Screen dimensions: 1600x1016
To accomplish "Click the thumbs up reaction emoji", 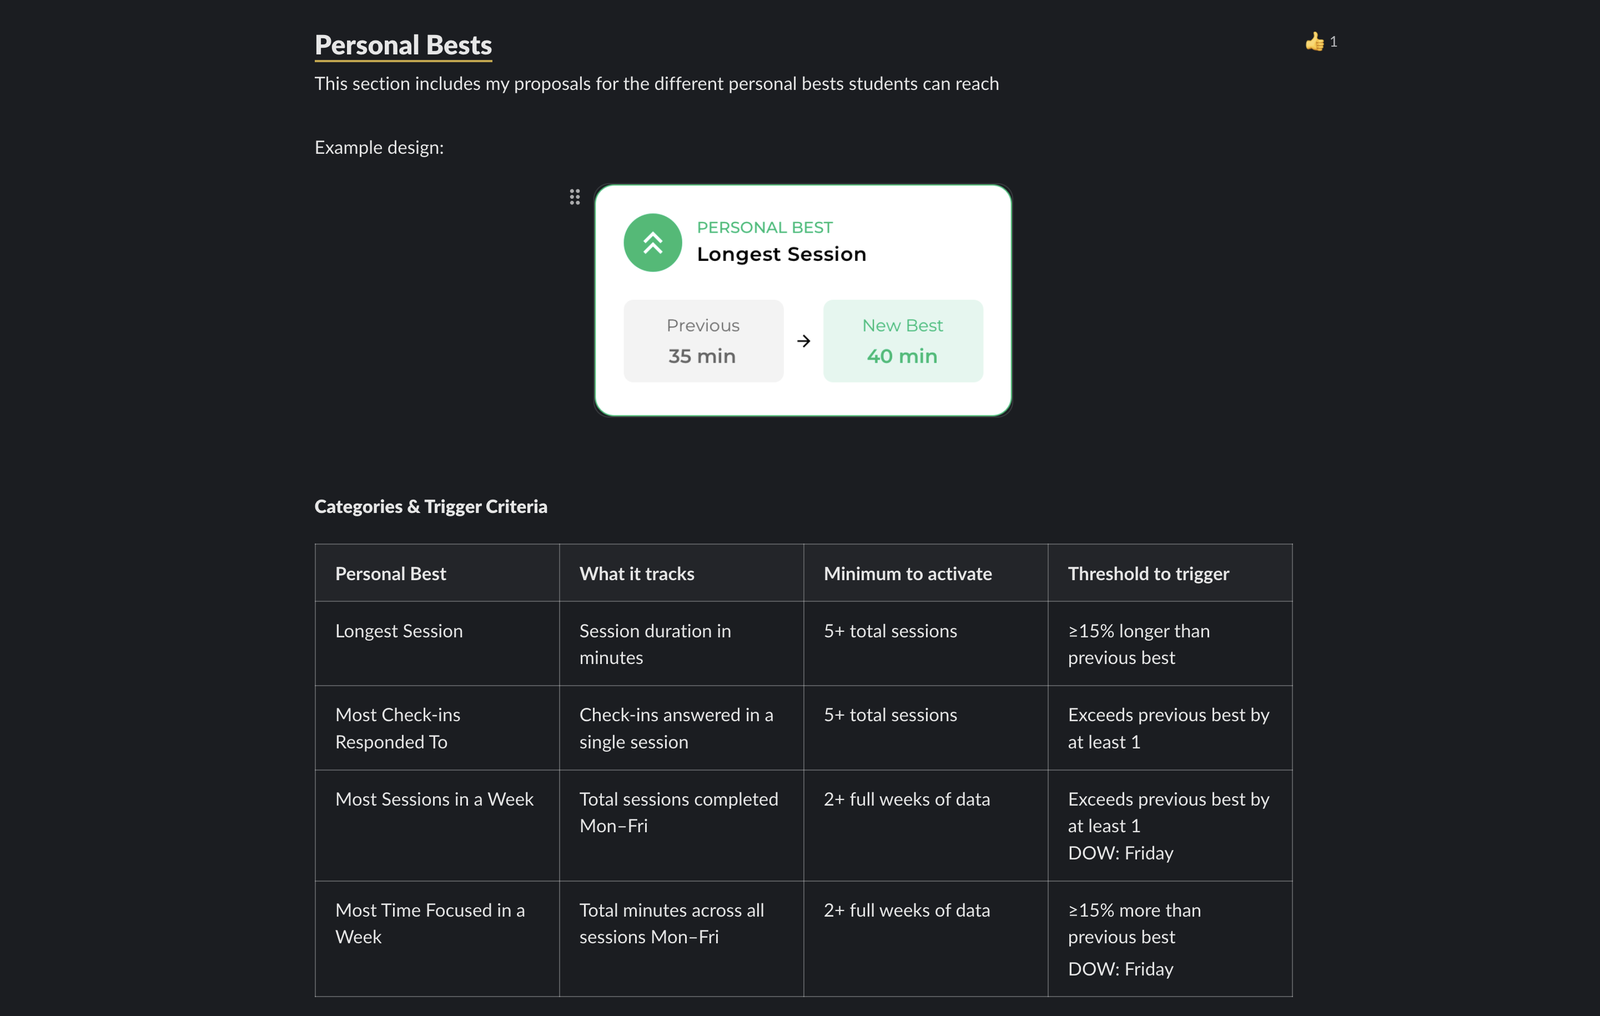I will tap(1314, 41).
